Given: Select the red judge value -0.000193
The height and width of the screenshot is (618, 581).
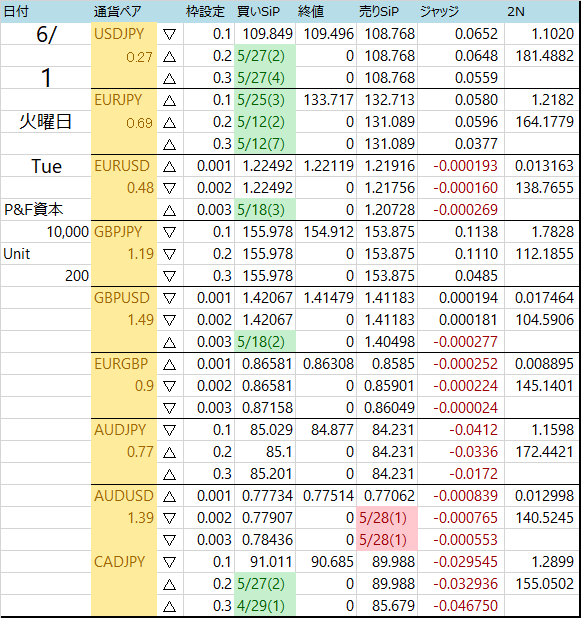Looking at the screenshot, I should pos(461,166).
